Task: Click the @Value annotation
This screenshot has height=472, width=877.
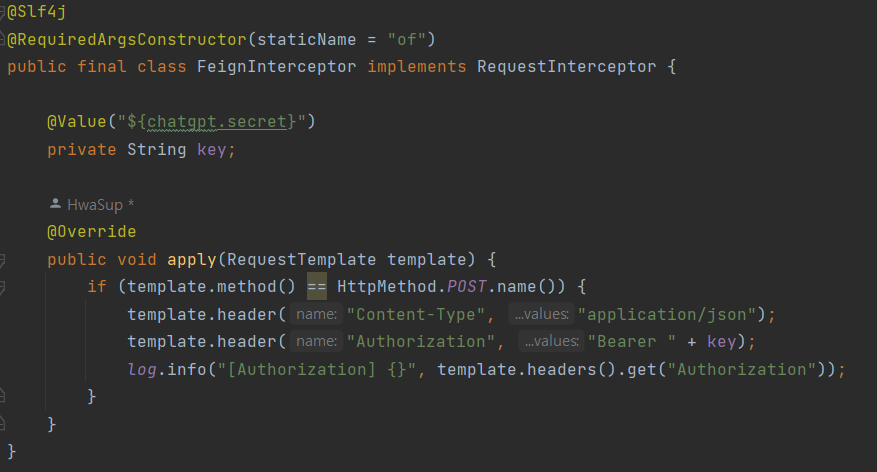Action: coord(77,121)
